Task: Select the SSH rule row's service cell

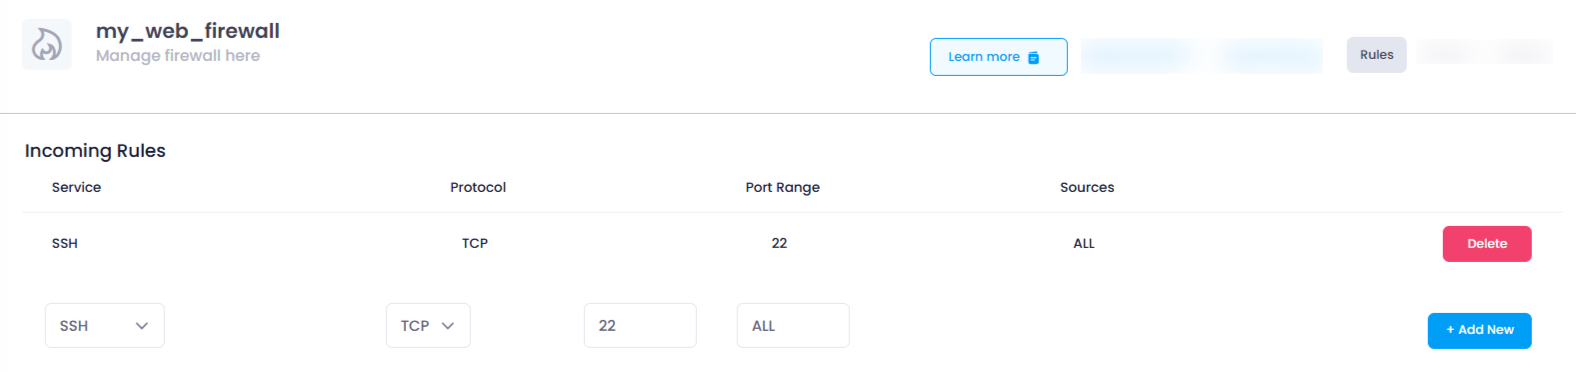Action: click(65, 243)
